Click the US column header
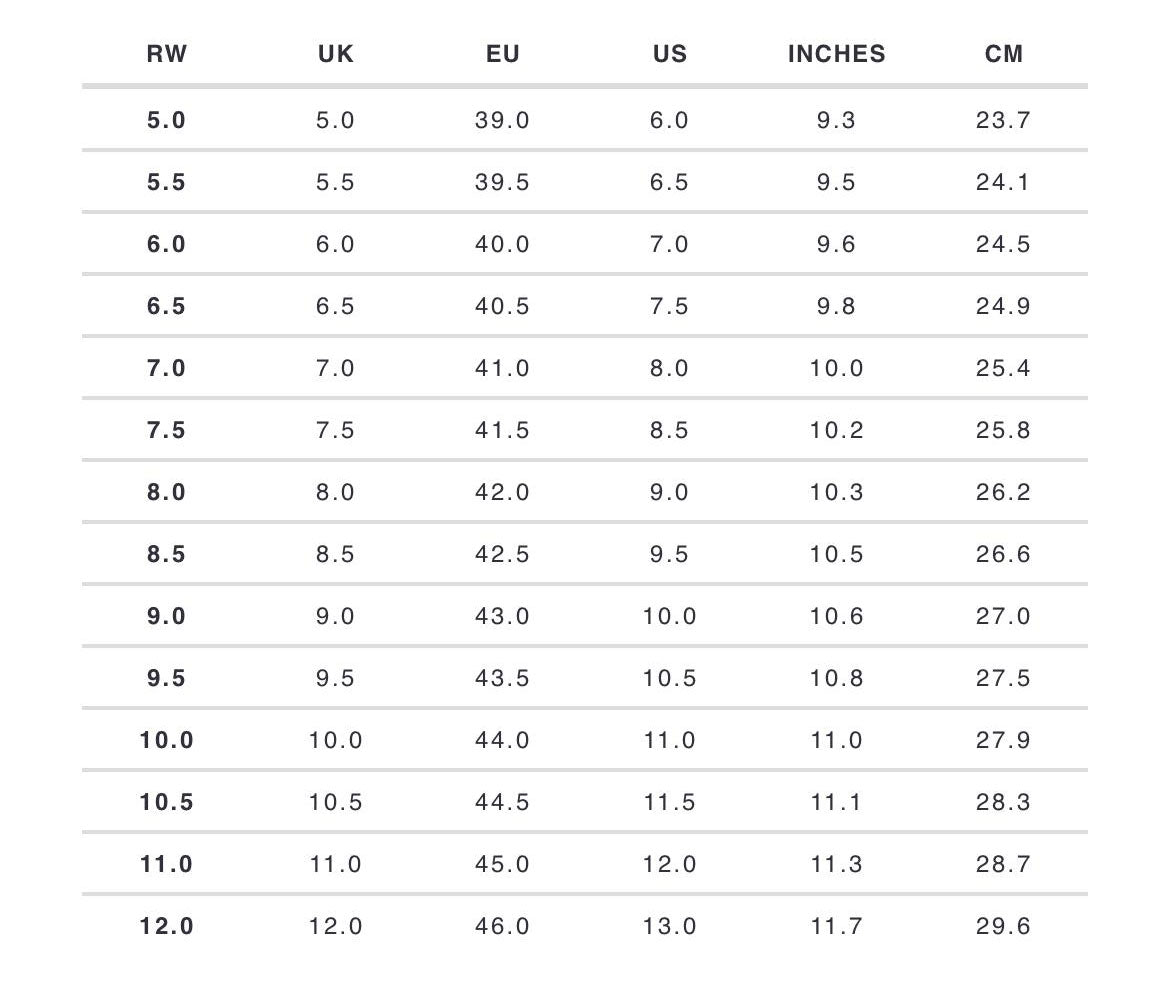 point(670,54)
